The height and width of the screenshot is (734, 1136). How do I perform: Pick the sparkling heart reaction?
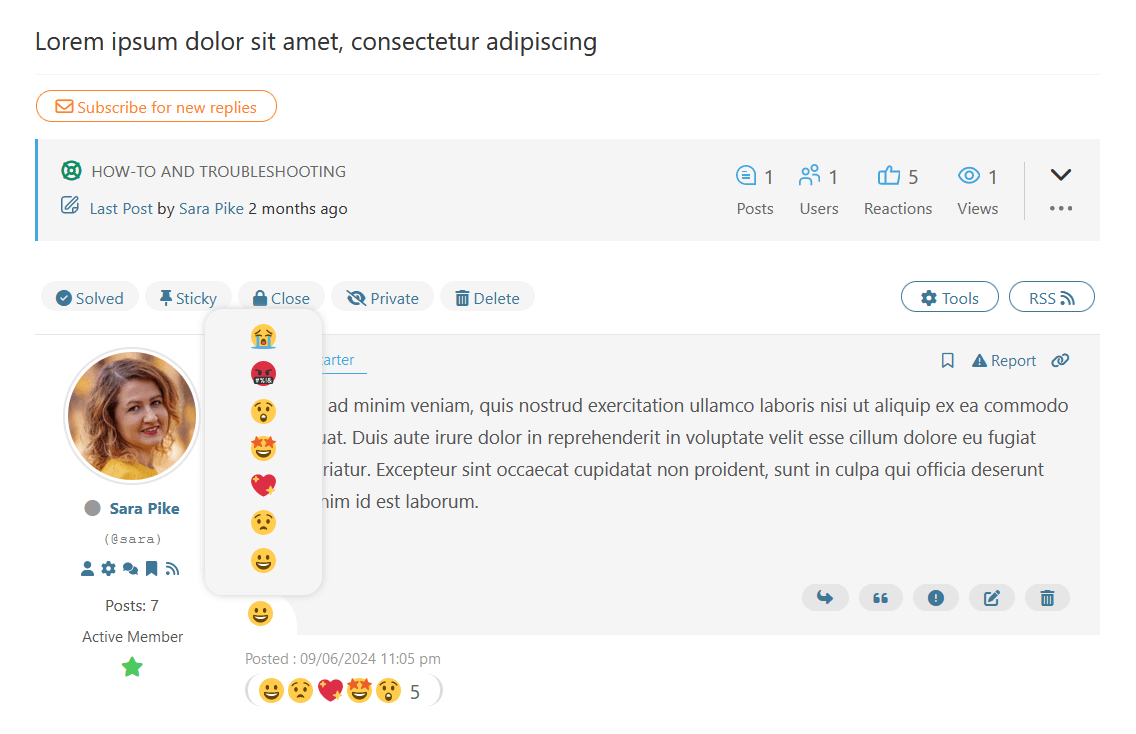pyautogui.click(x=263, y=486)
